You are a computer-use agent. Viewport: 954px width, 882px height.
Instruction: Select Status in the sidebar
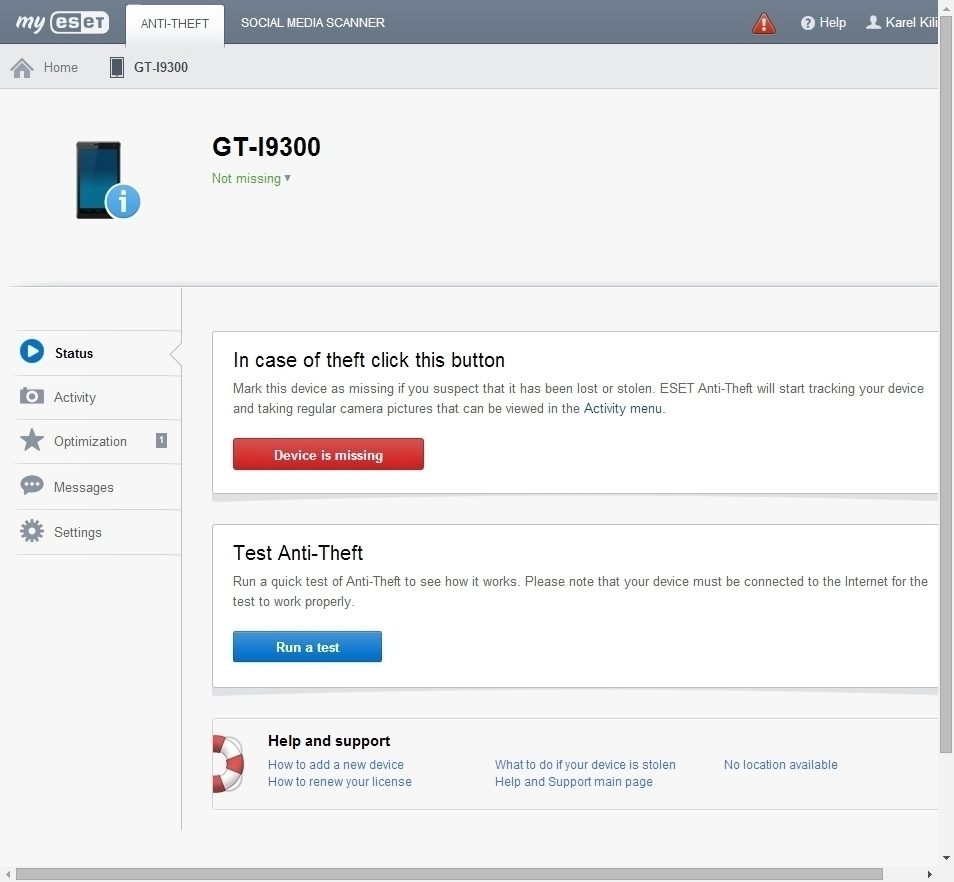(97, 353)
